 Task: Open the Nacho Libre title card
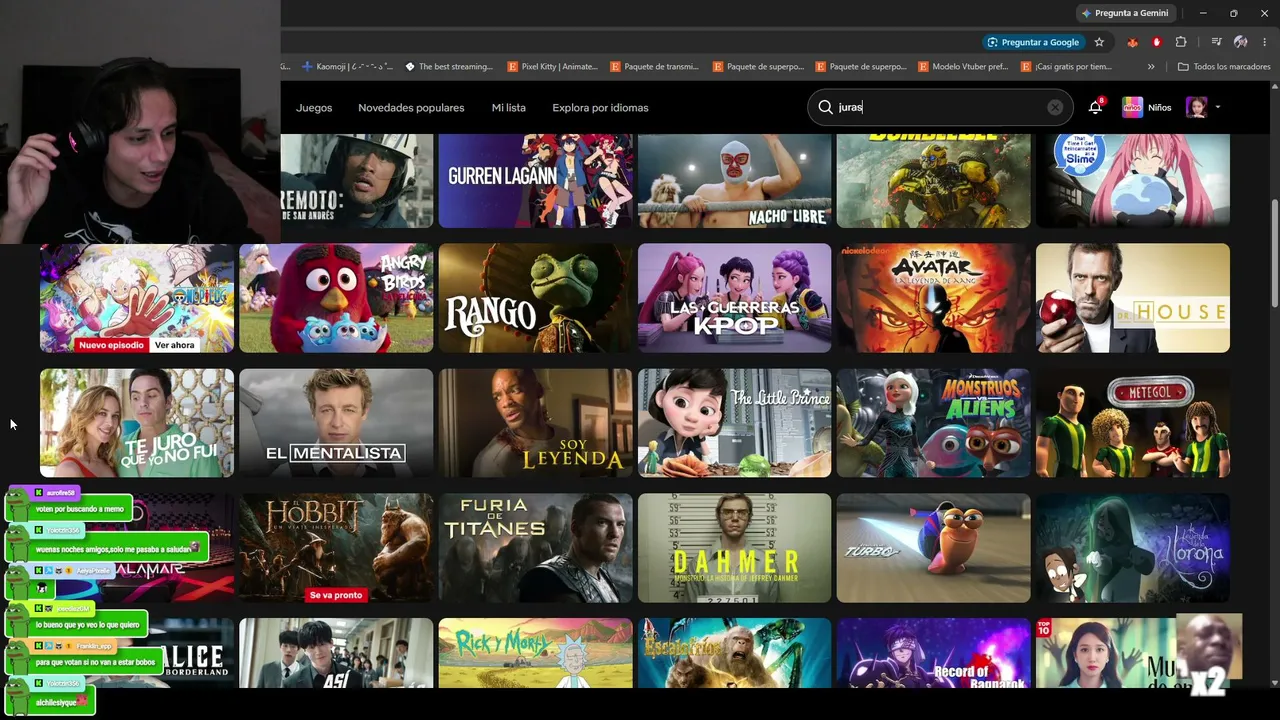(x=734, y=181)
